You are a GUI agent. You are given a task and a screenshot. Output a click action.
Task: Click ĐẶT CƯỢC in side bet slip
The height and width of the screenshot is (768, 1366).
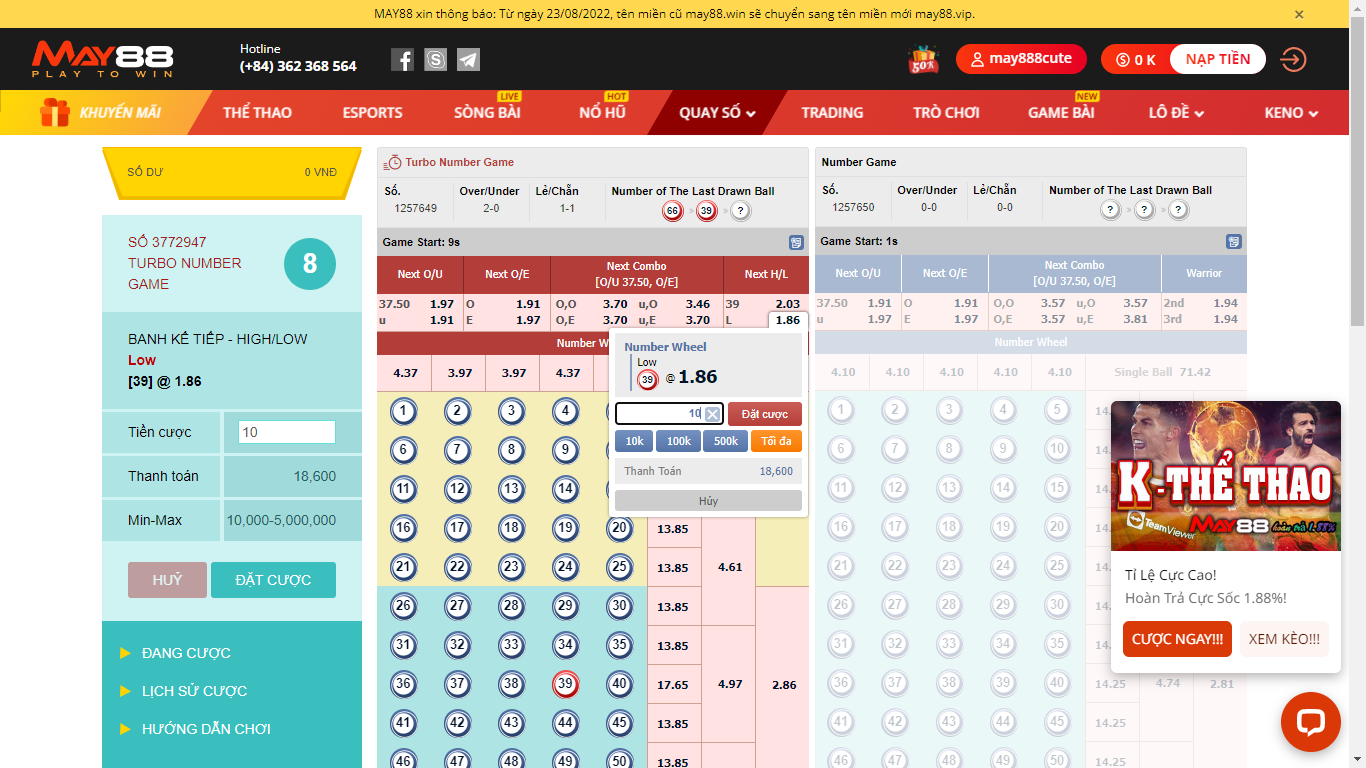273,580
